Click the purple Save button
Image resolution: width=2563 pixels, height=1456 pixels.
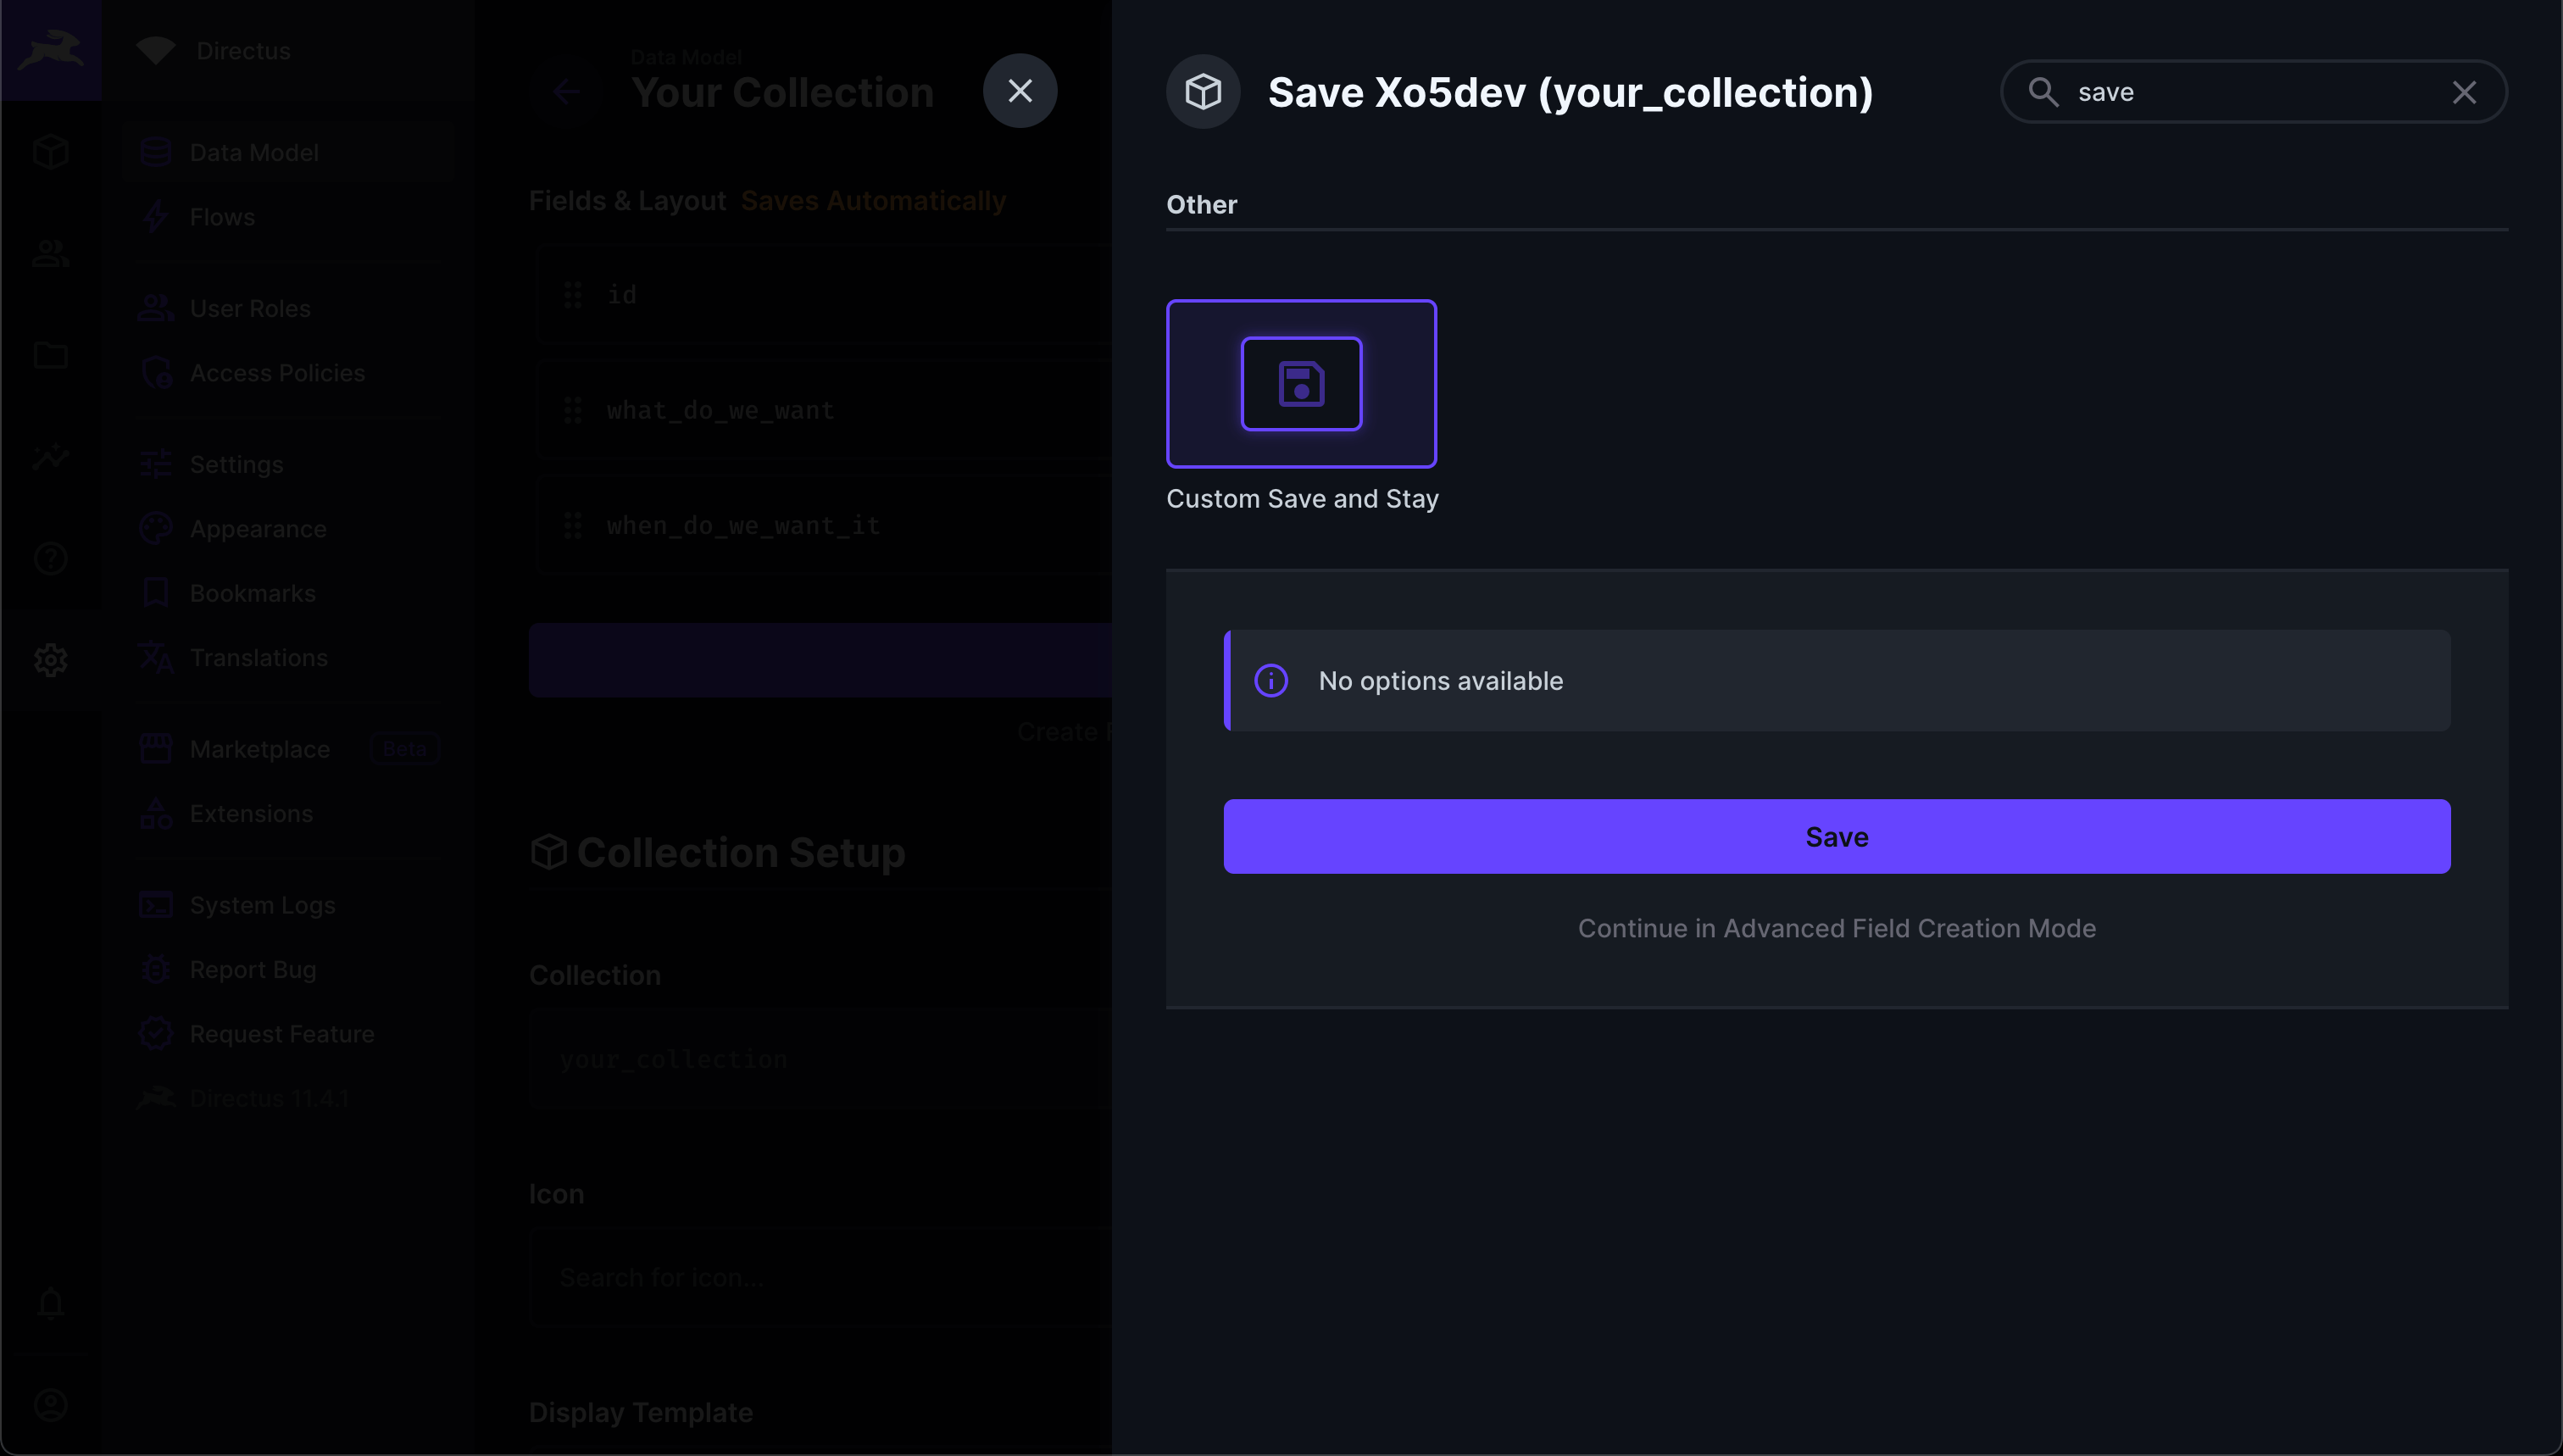[1836, 836]
